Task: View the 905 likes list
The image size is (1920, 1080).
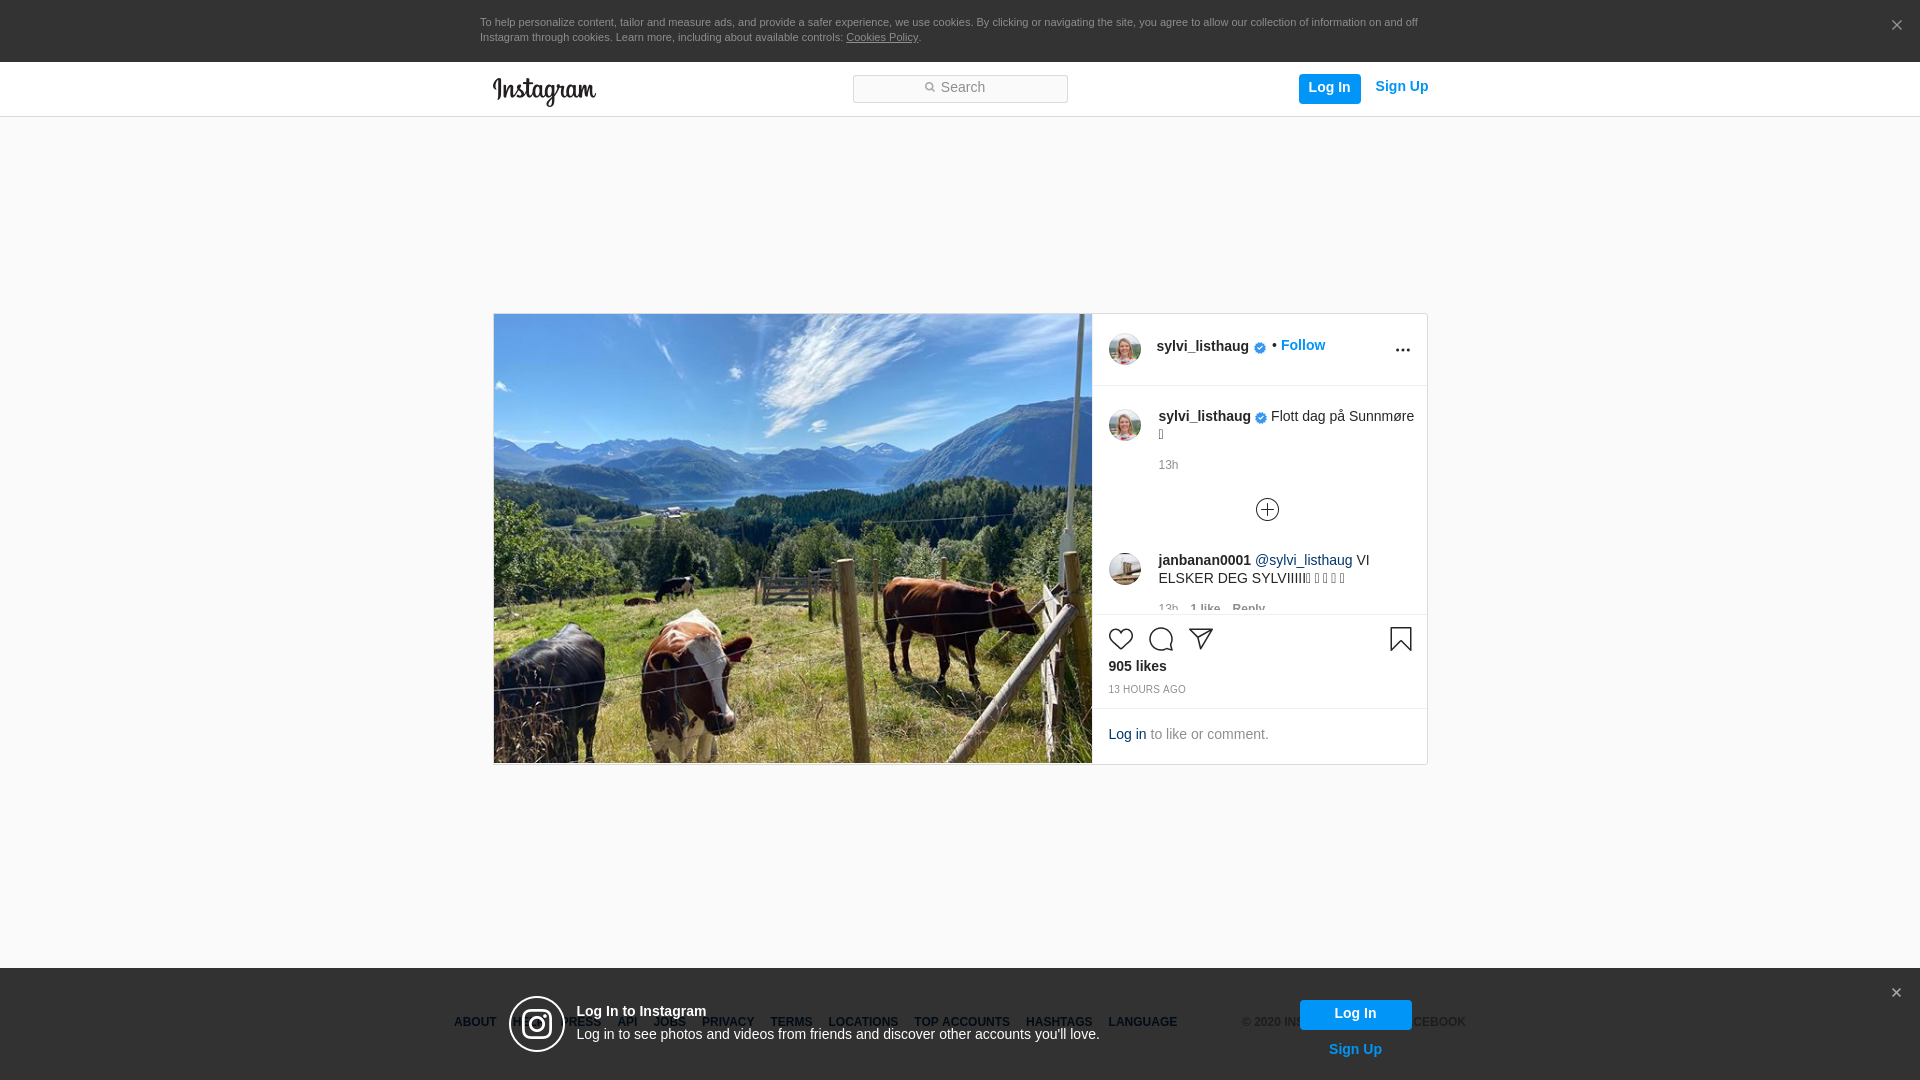Action: 1137,666
